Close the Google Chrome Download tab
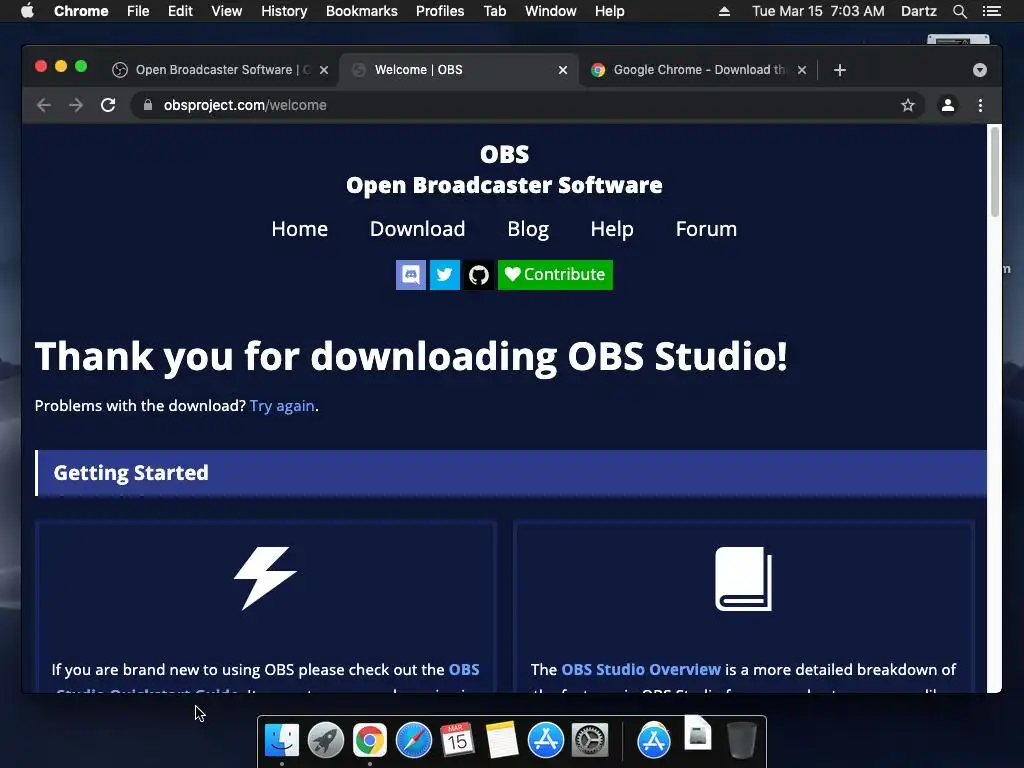Screen dimensions: 1024x768 (802, 70)
